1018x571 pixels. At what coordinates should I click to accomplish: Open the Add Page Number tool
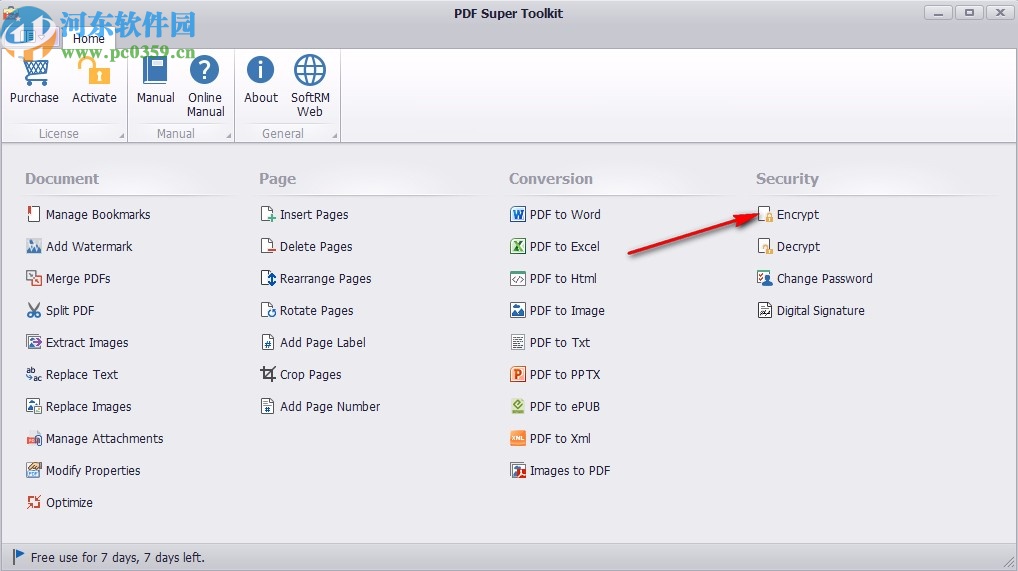(320, 406)
